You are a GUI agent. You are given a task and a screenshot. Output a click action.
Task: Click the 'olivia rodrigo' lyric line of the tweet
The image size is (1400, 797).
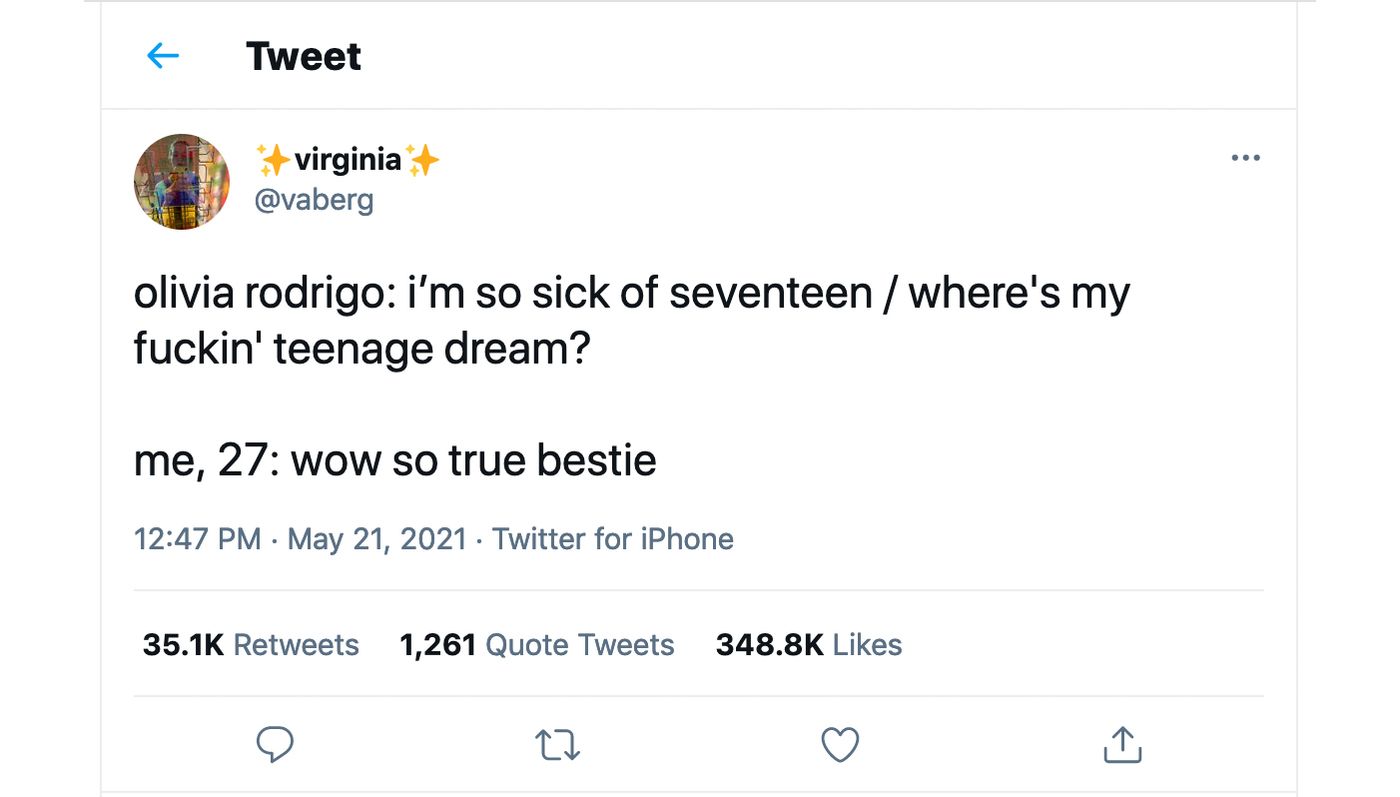point(631,295)
